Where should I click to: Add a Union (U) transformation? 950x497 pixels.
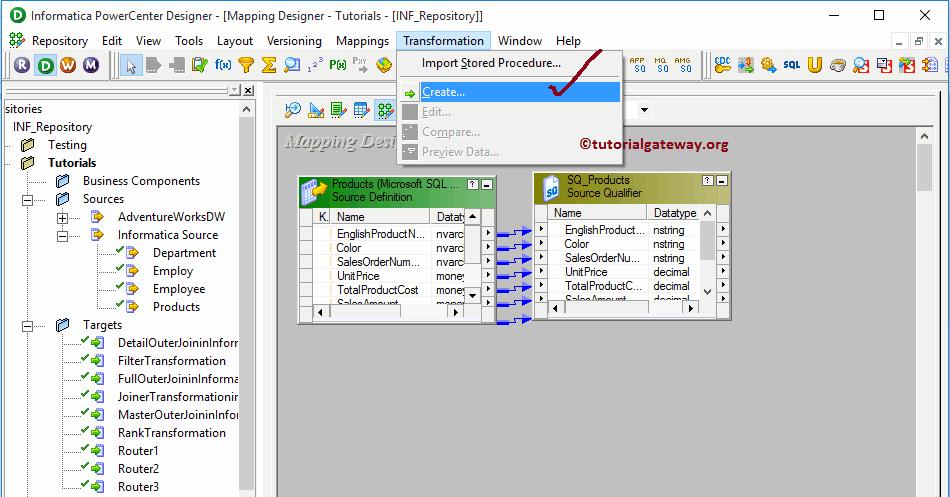point(815,65)
